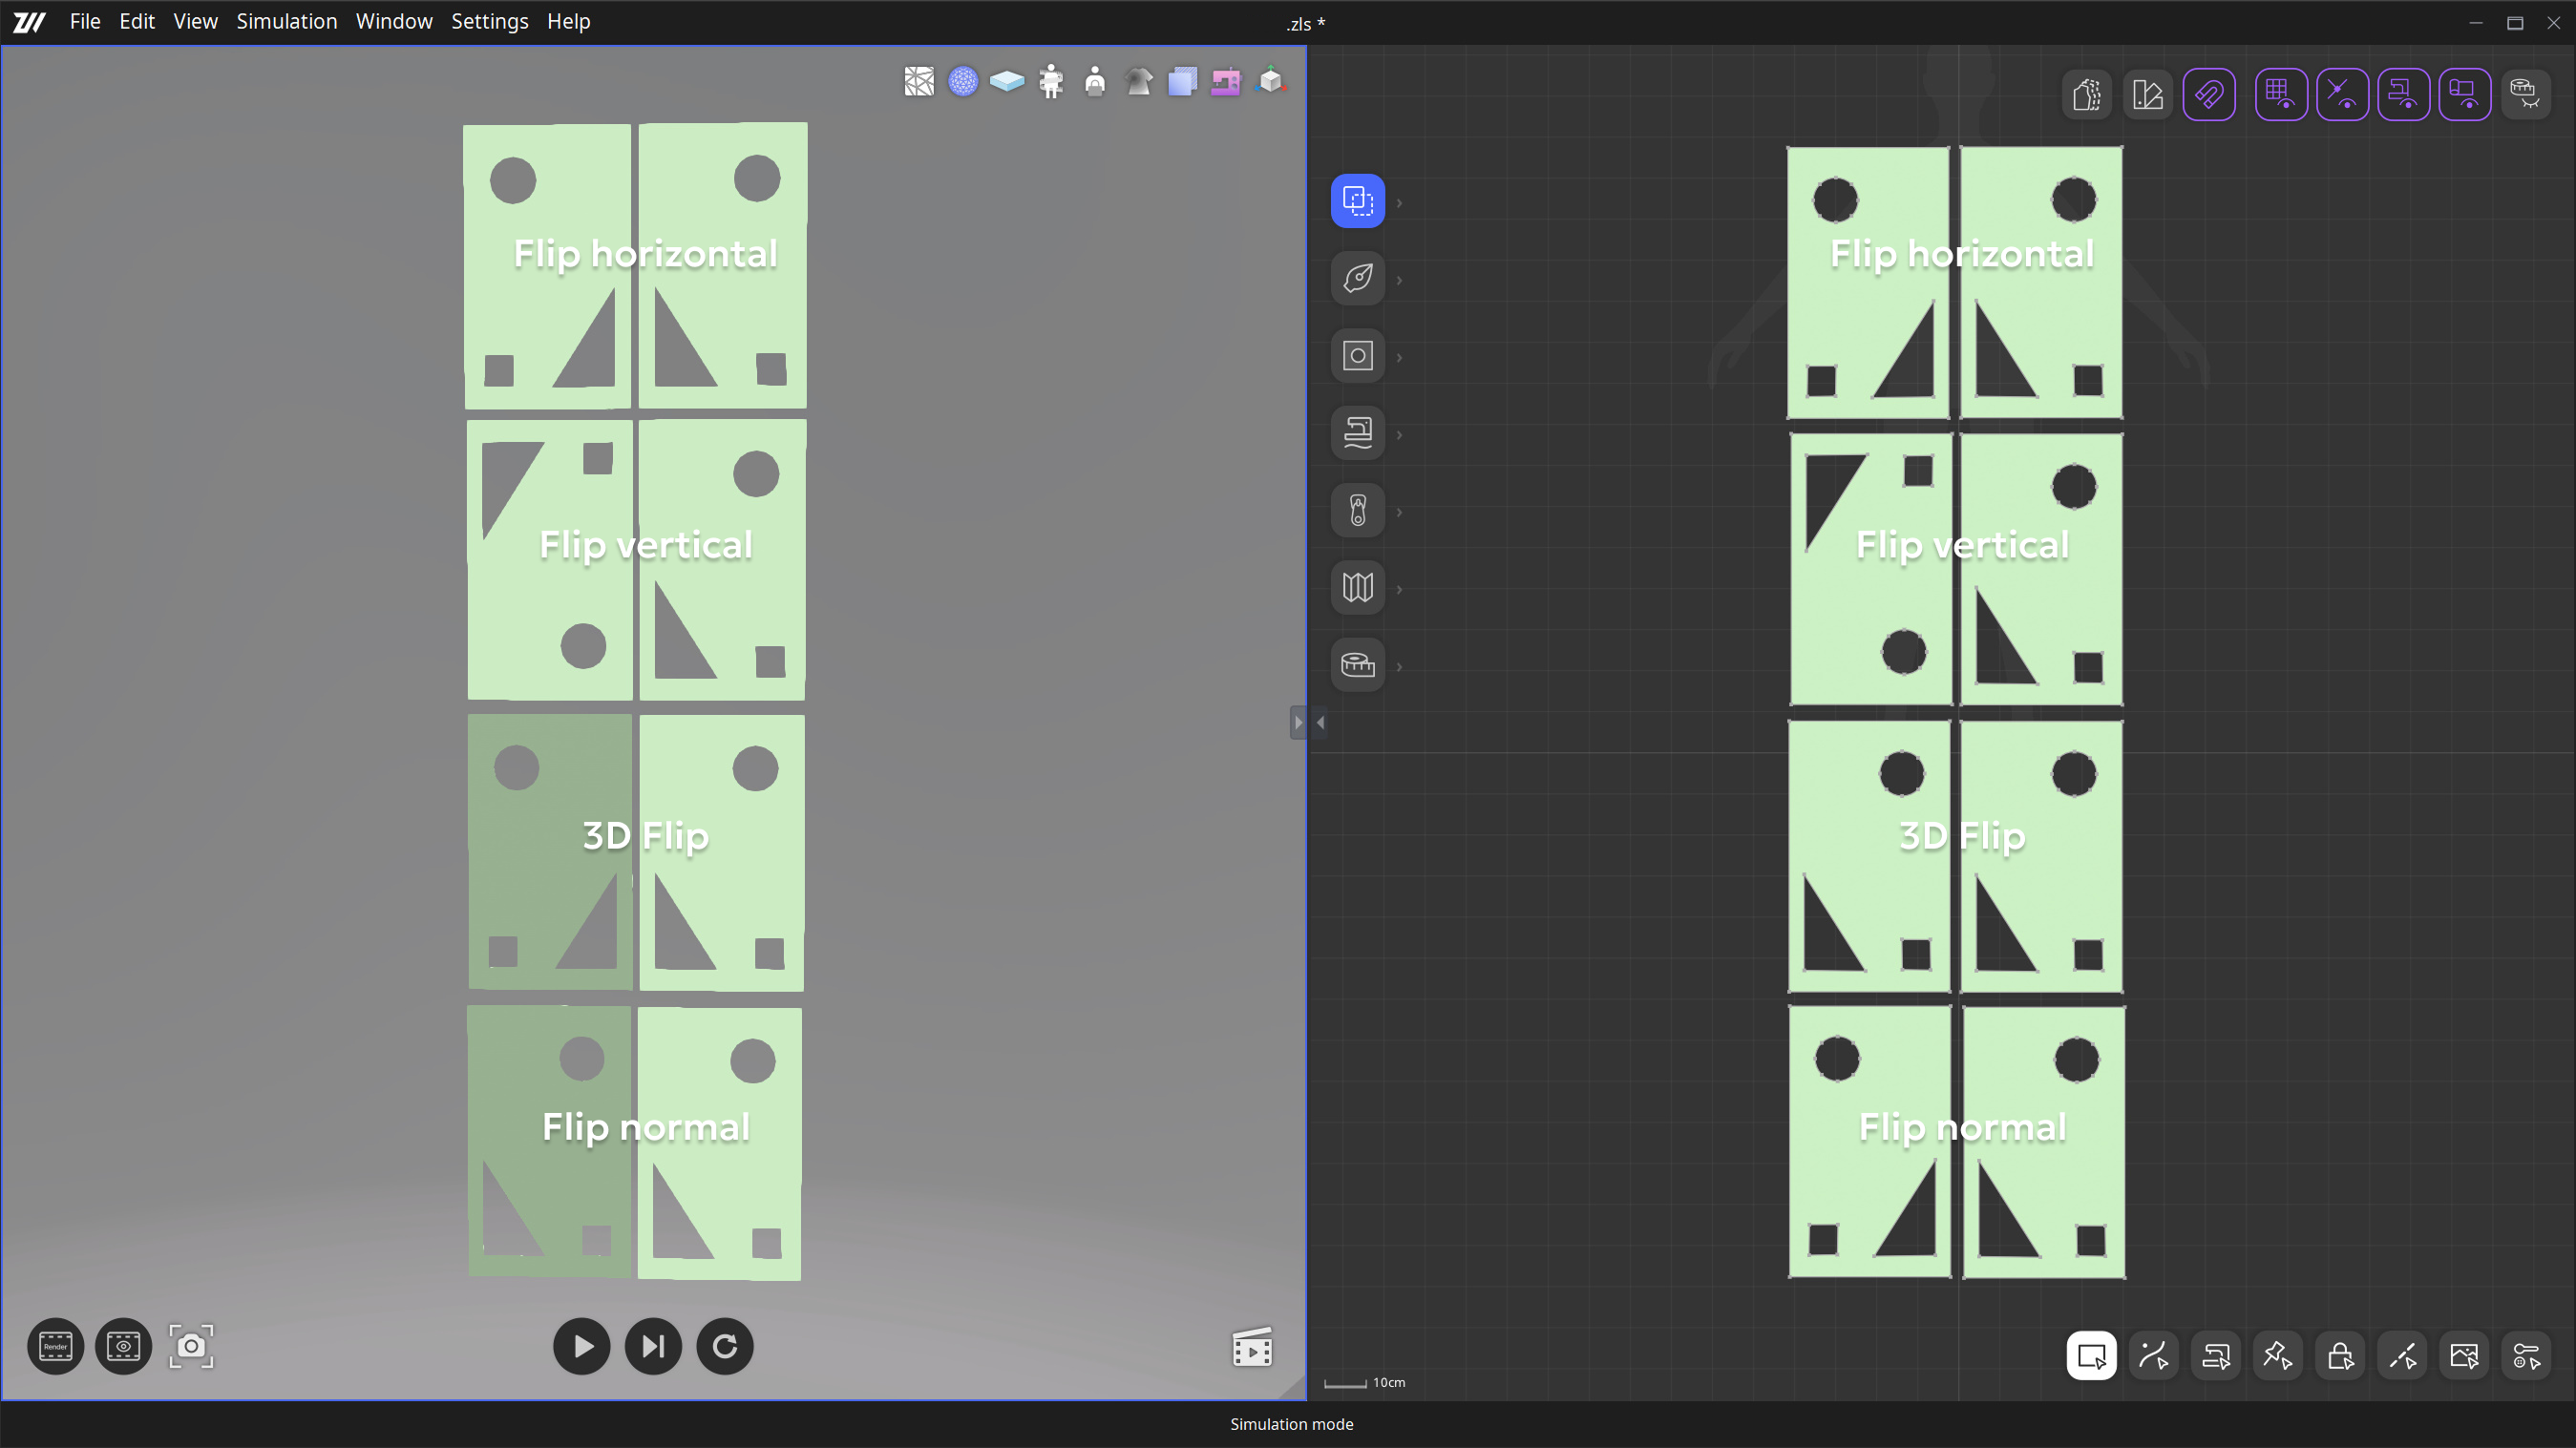Screen dimensions: 2576x1448
Task: Toggle the magnet snapping button
Action: coord(2208,95)
